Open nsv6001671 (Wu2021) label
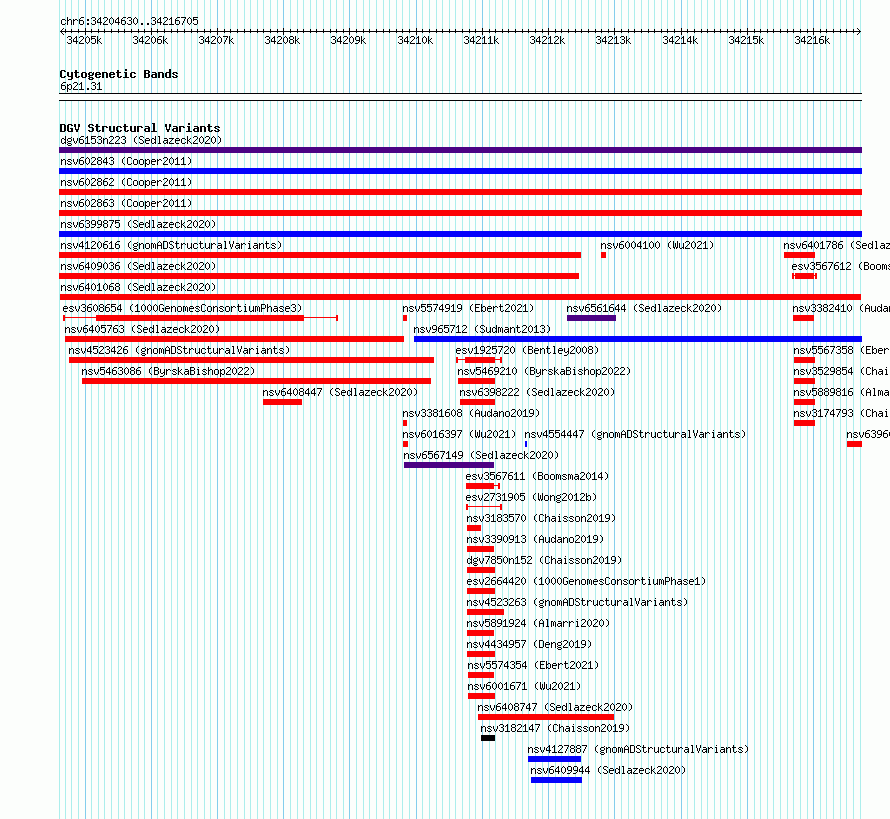Image resolution: width=890 pixels, height=819 pixels. coord(524,686)
